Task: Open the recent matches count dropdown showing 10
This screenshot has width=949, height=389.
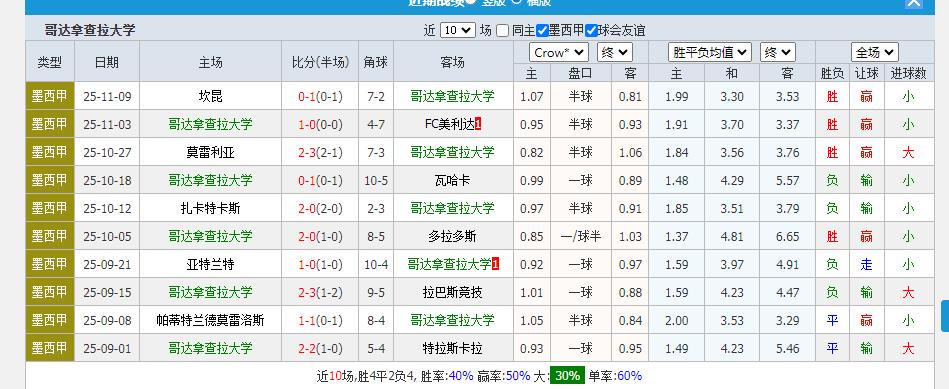Action: coord(458,30)
